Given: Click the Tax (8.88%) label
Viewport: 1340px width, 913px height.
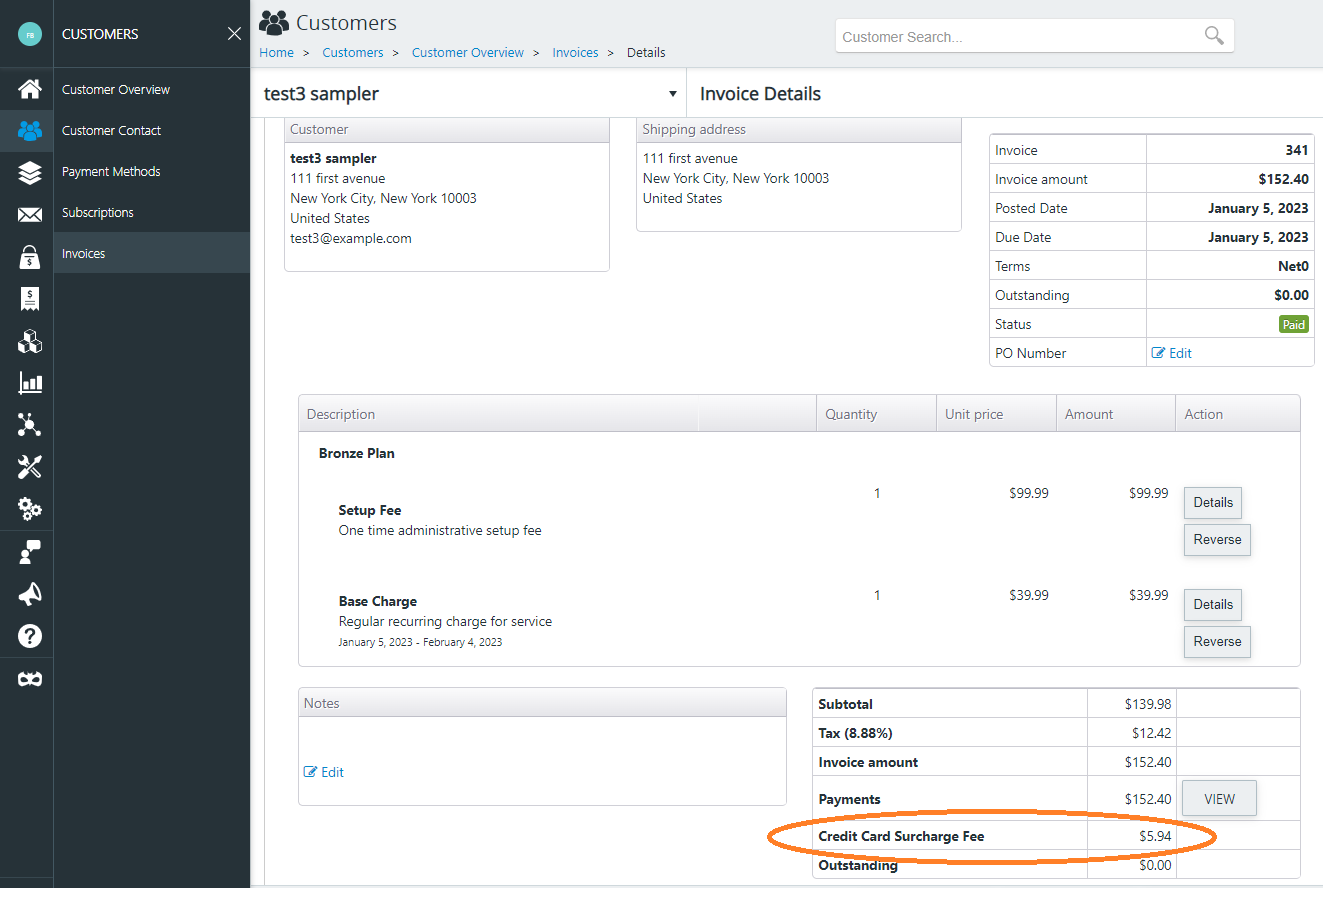Looking at the screenshot, I should pyautogui.click(x=855, y=733).
